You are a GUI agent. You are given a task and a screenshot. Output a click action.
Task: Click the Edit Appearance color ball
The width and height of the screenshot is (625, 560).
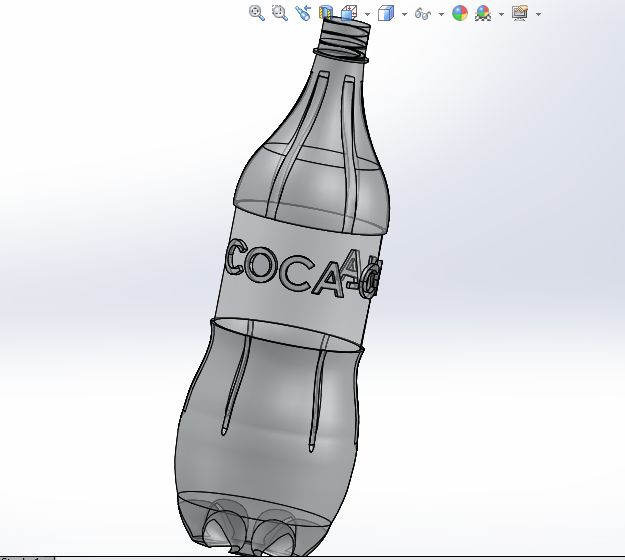point(460,13)
